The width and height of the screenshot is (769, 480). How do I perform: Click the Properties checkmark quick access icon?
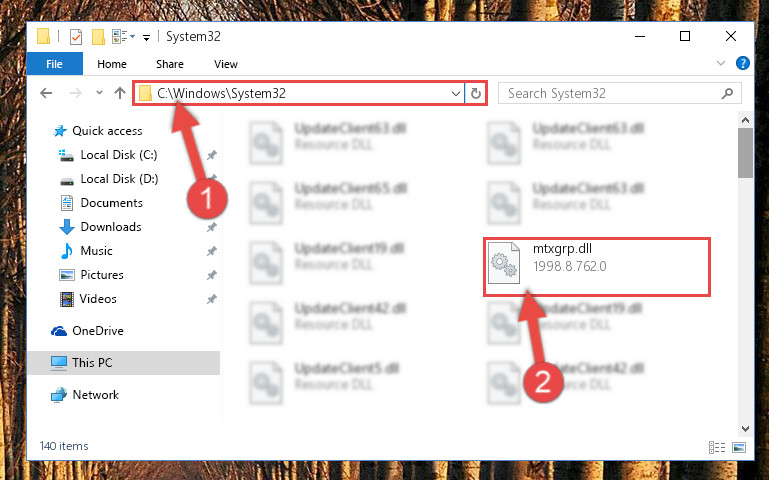click(x=76, y=37)
